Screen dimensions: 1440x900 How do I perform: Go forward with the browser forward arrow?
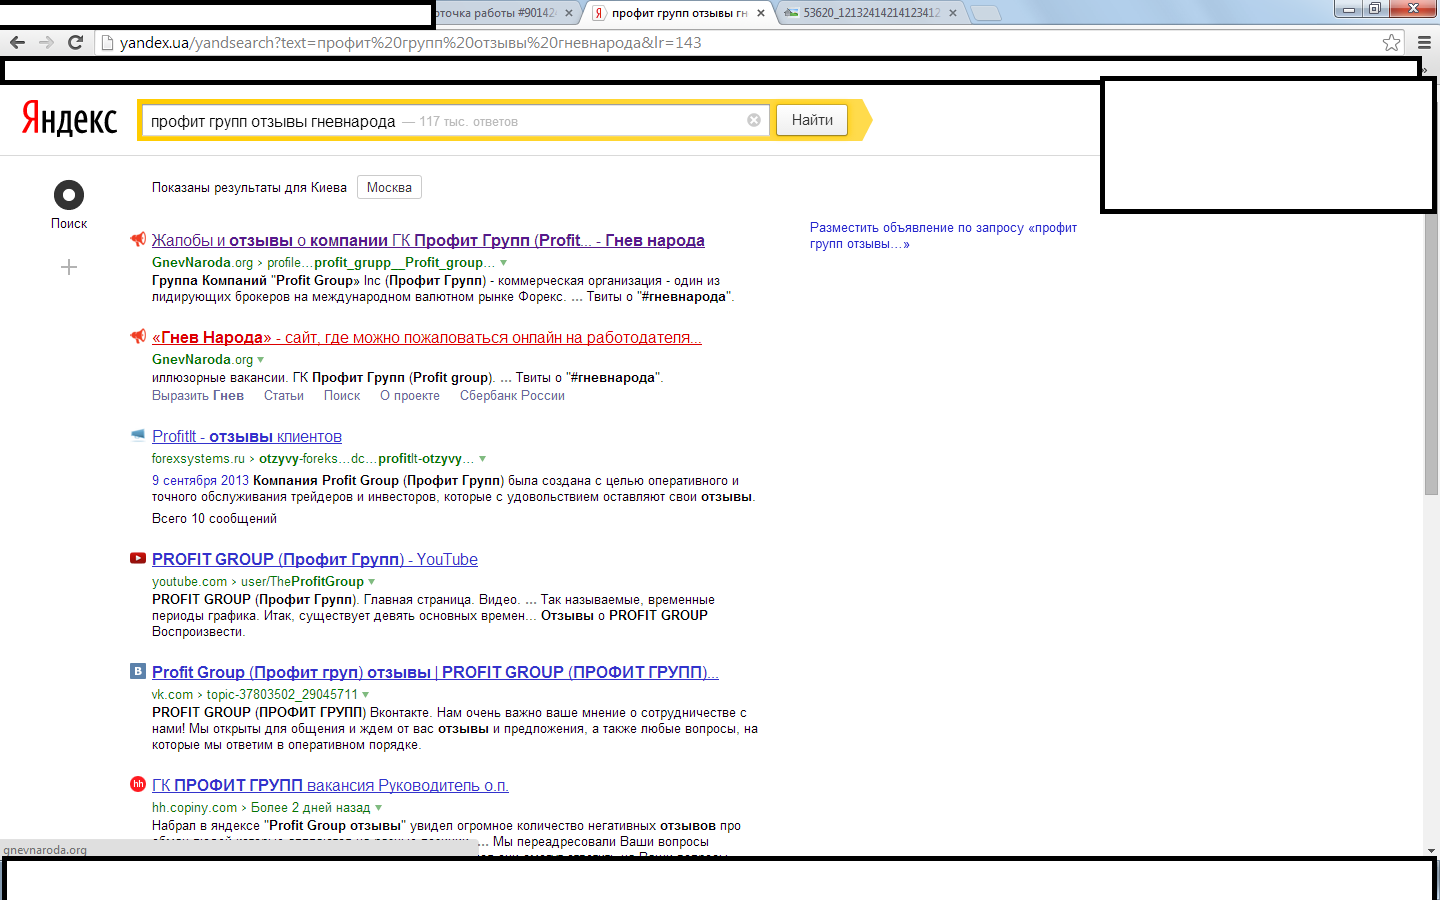pyautogui.click(x=46, y=42)
